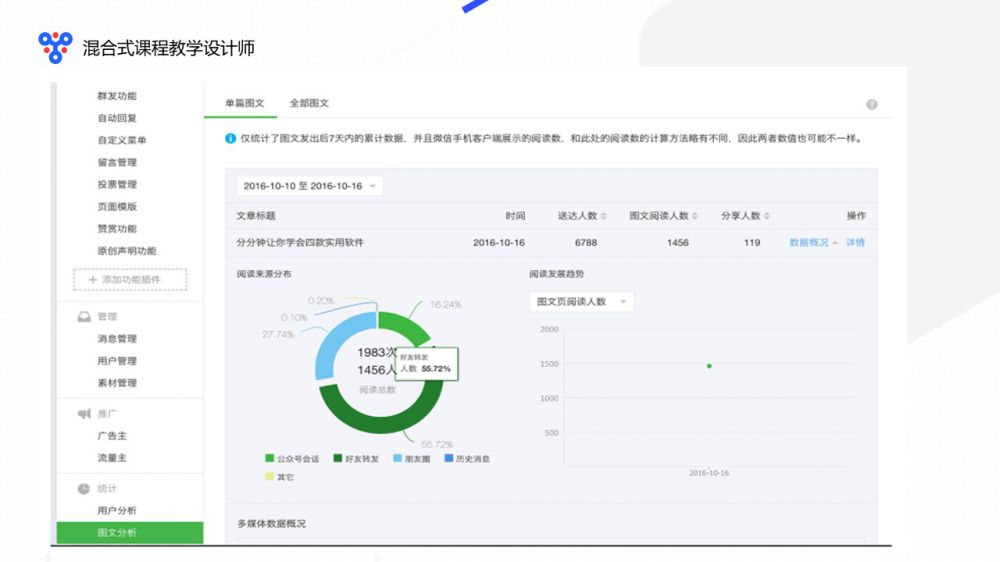Click the sort arrows beside 分享人数
The width and height of the screenshot is (1000, 562).
768,216
